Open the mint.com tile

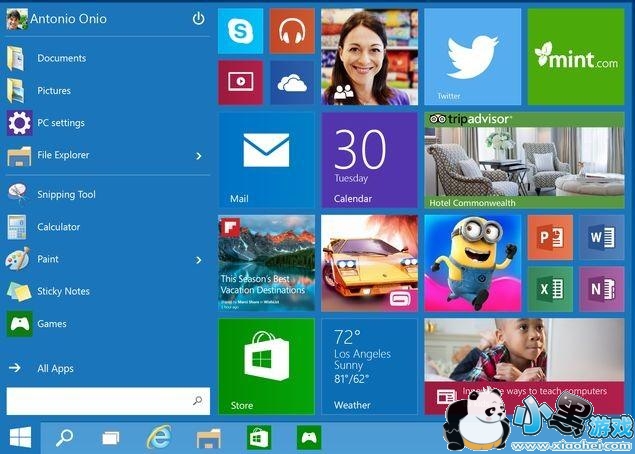click(x=576, y=57)
